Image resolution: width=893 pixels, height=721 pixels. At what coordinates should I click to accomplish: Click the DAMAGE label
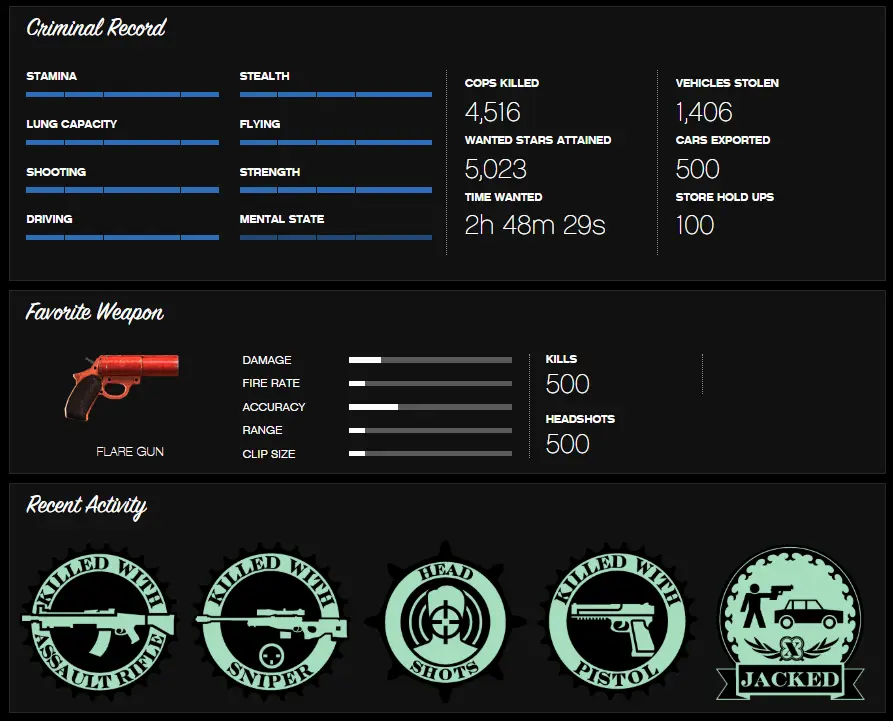267,360
